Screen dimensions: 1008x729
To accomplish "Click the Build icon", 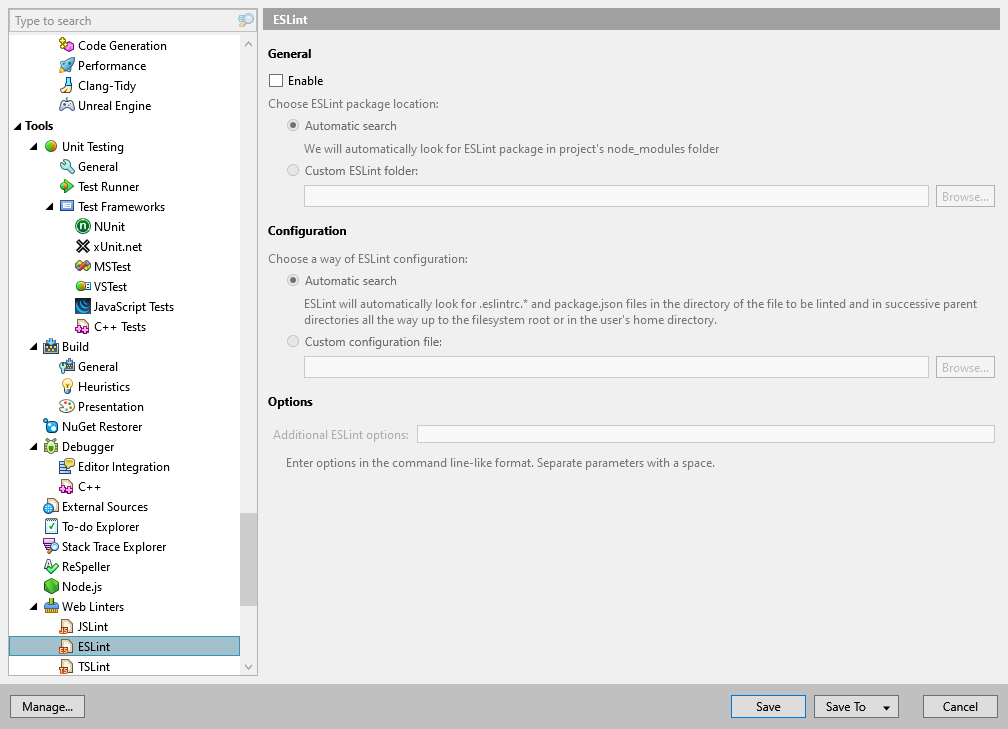I will (51, 346).
